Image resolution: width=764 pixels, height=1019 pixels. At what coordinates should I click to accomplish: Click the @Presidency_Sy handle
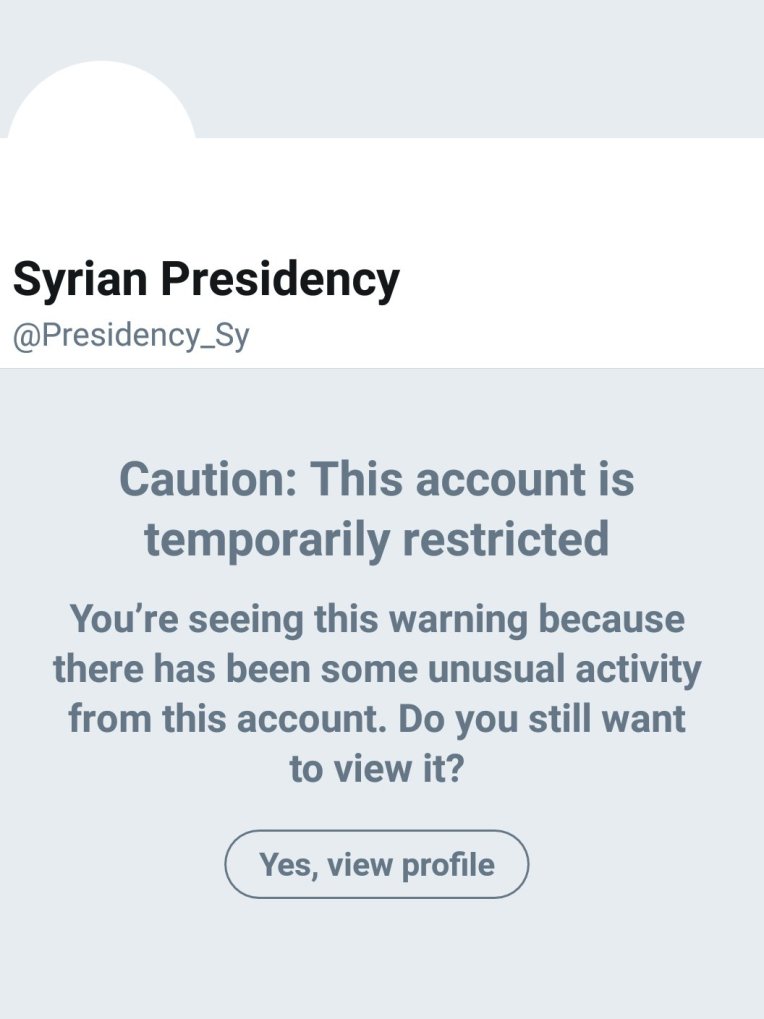tap(130, 336)
